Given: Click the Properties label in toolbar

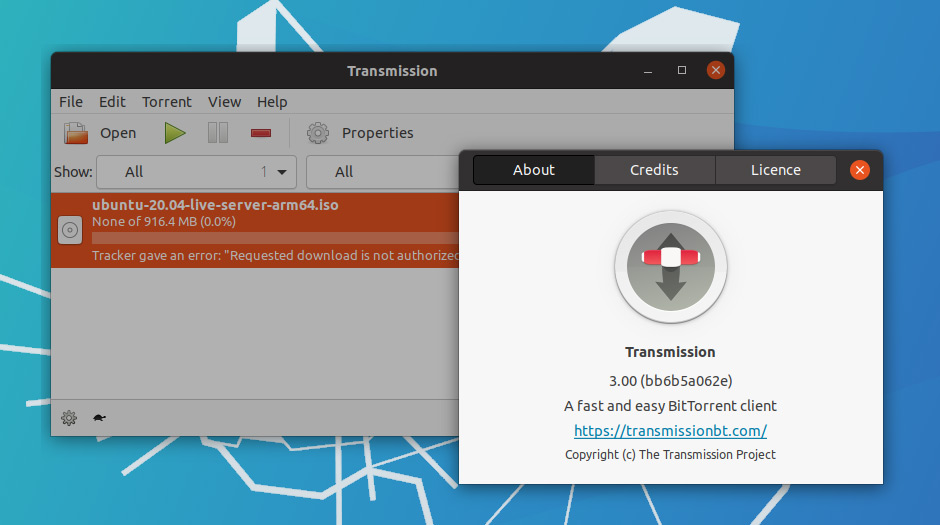Looking at the screenshot, I should coord(378,133).
